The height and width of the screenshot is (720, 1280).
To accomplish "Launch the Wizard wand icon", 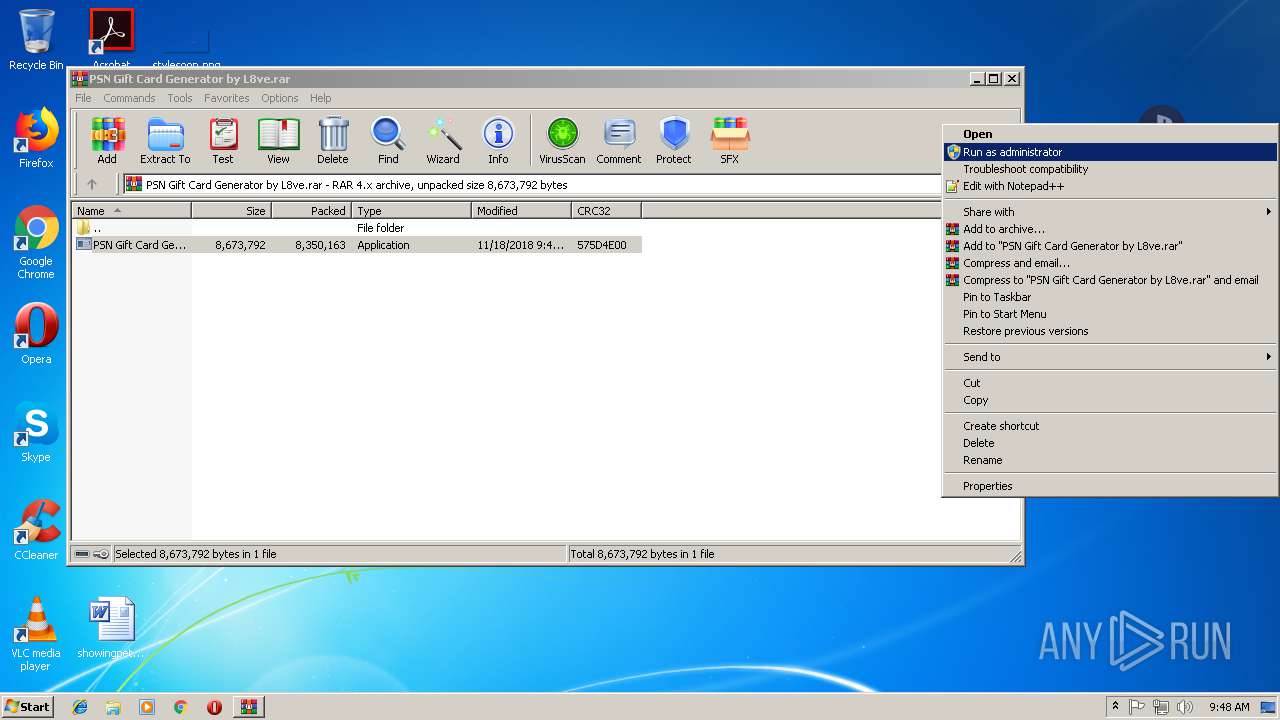I will click(443, 140).
